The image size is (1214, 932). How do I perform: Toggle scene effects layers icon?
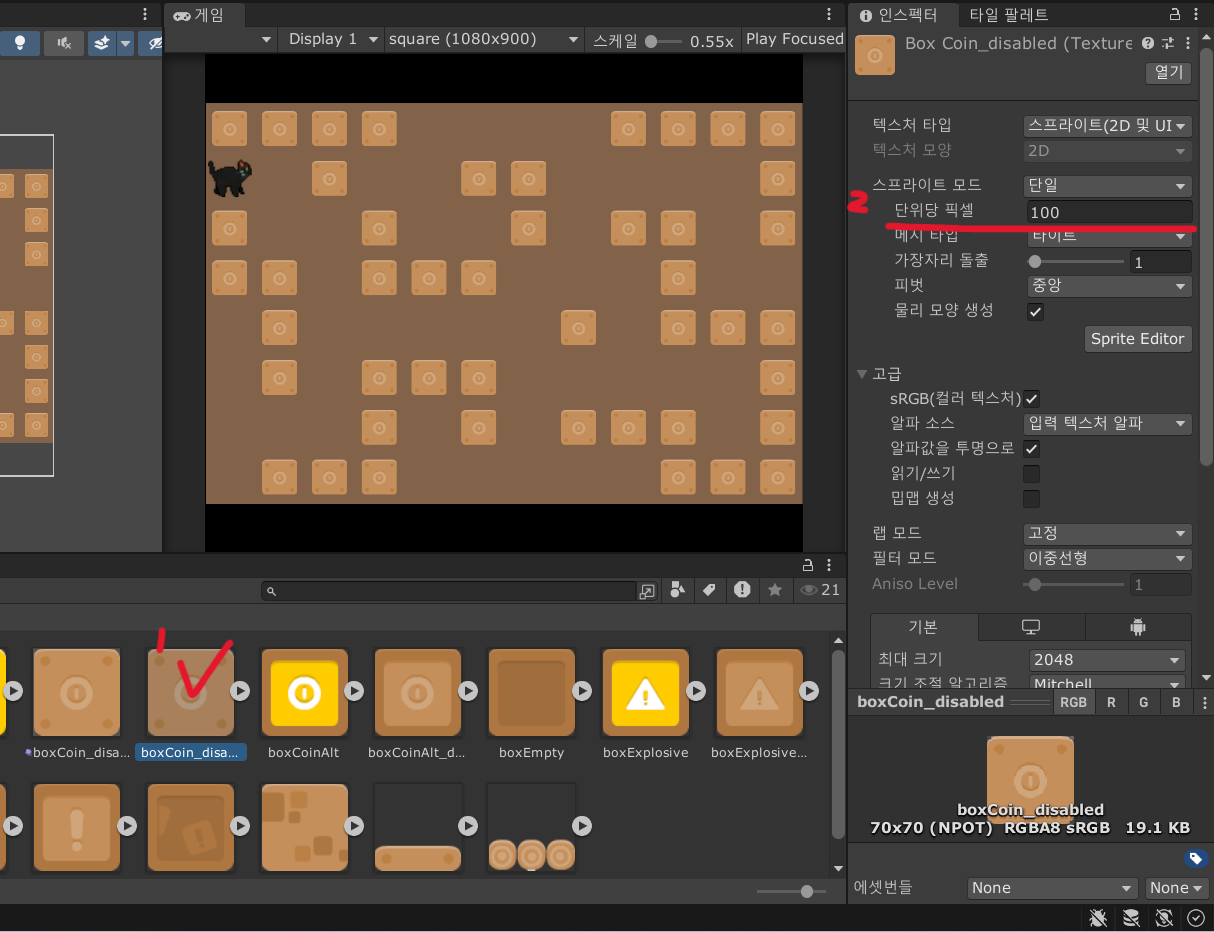point(101,42)
